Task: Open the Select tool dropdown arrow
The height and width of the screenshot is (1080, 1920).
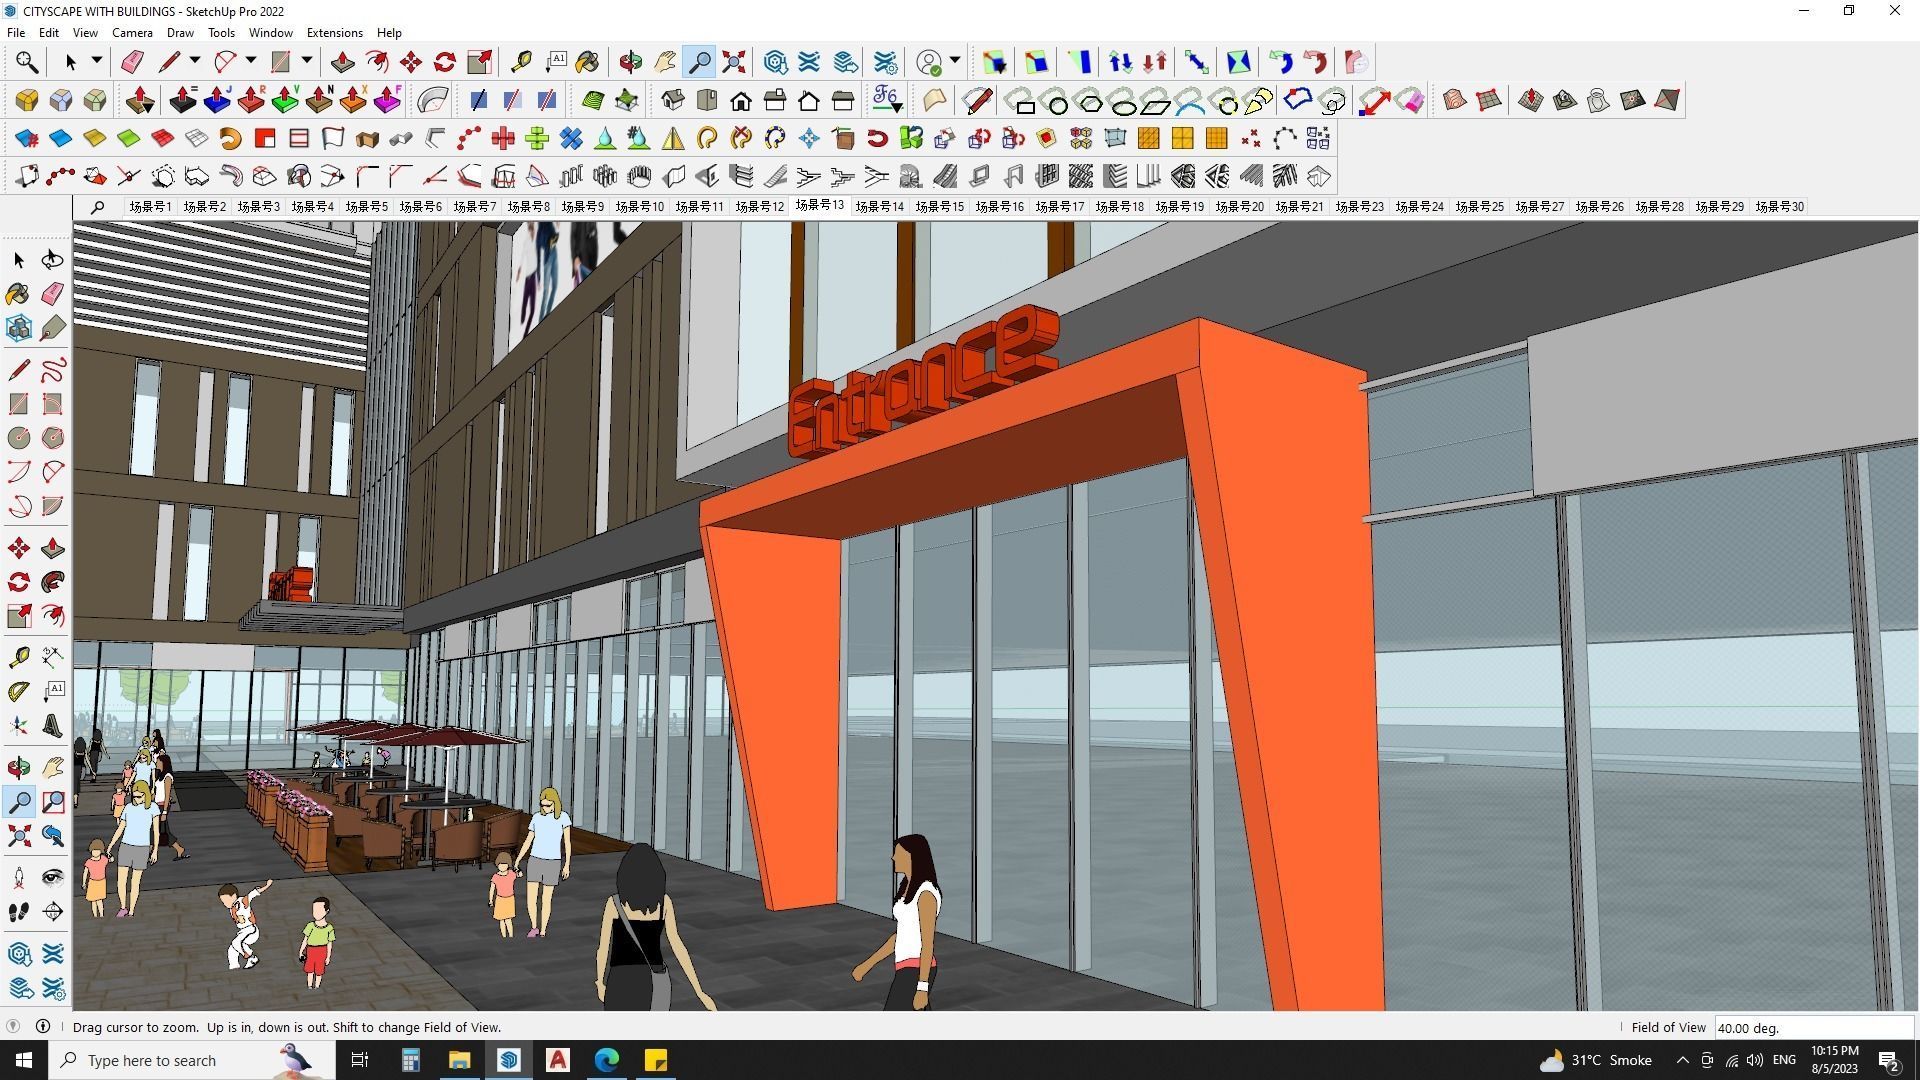Action: click(97, 61)
